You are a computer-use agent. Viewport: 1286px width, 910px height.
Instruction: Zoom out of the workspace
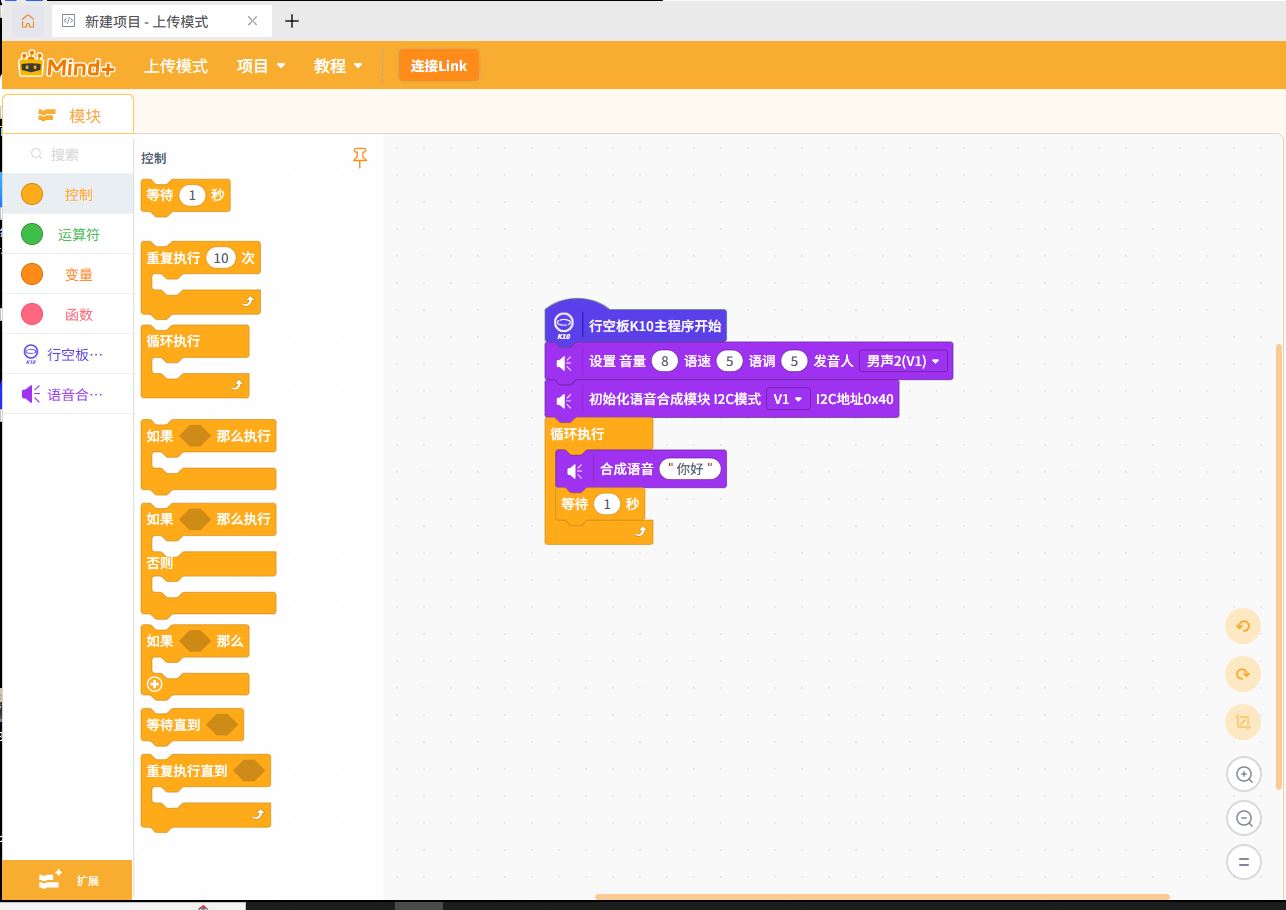tap(1244, 819)
